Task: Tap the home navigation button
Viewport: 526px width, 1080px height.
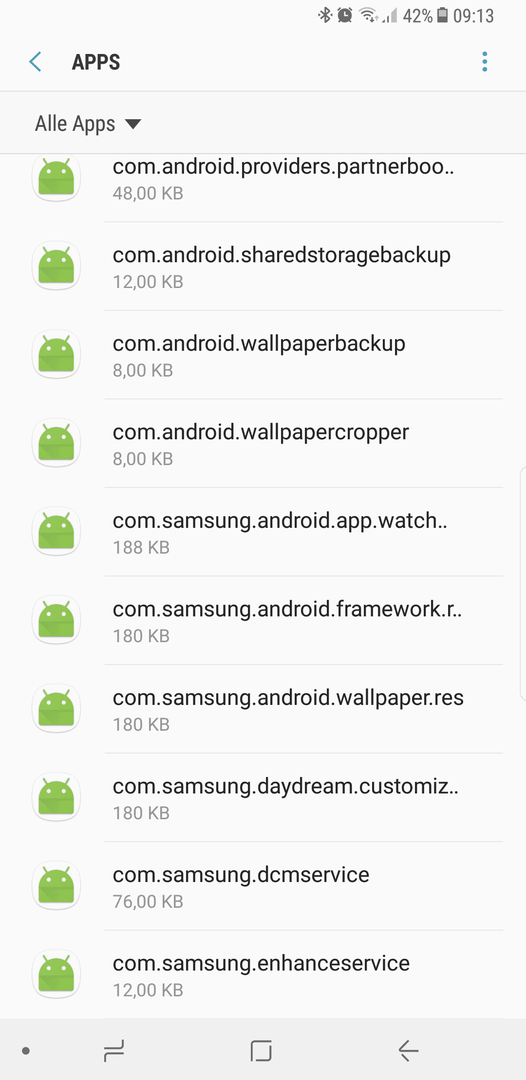Action: tap(262, 1050)
